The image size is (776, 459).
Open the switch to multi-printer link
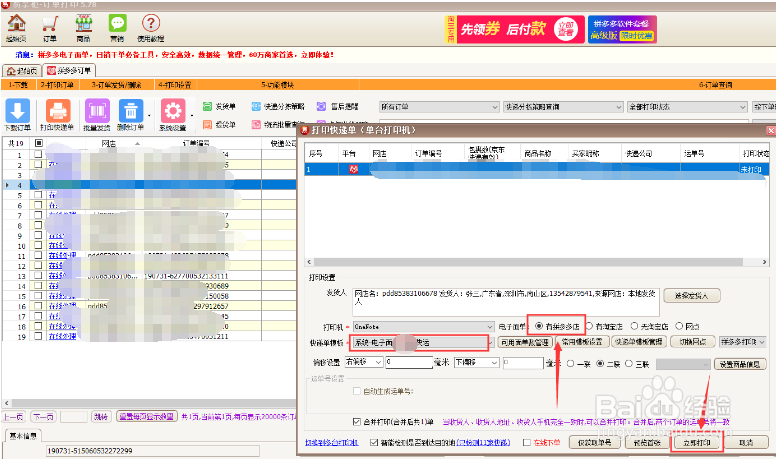point(332,443)
